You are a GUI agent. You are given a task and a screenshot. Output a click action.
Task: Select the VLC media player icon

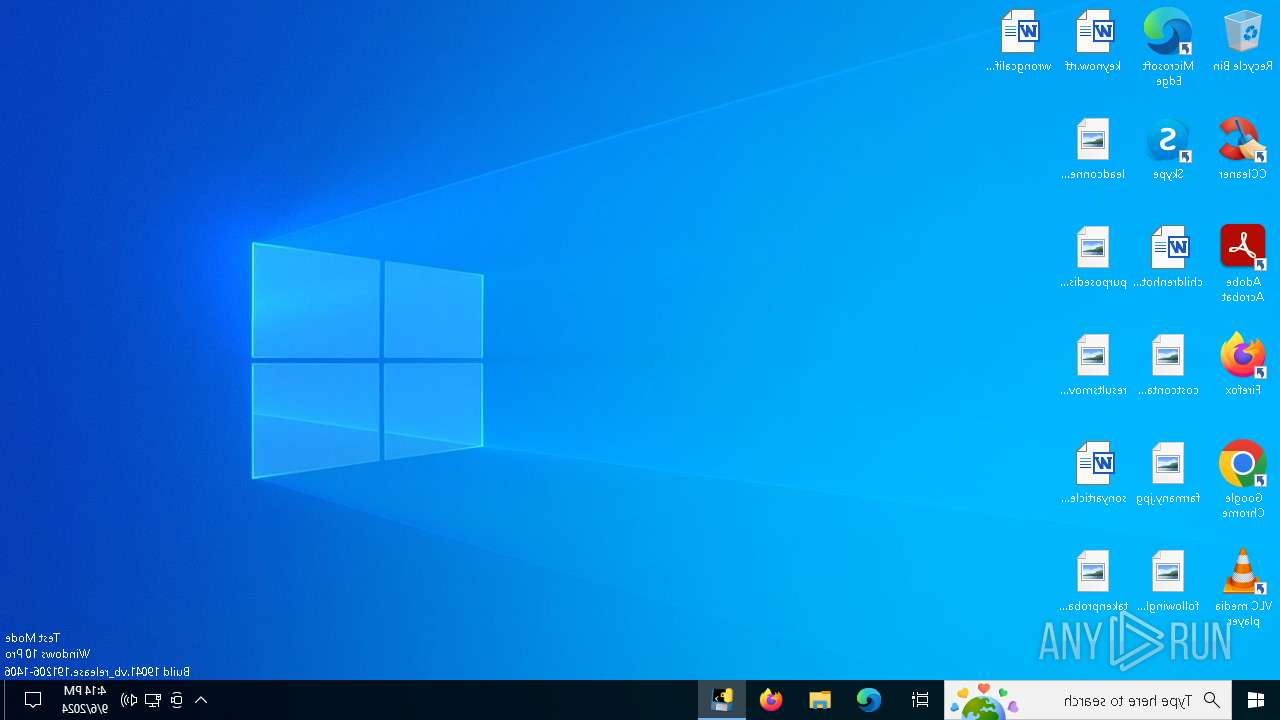(1242, 588)
